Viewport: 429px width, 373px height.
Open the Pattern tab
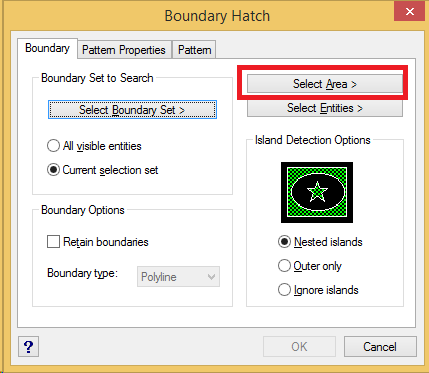[195, 50]
